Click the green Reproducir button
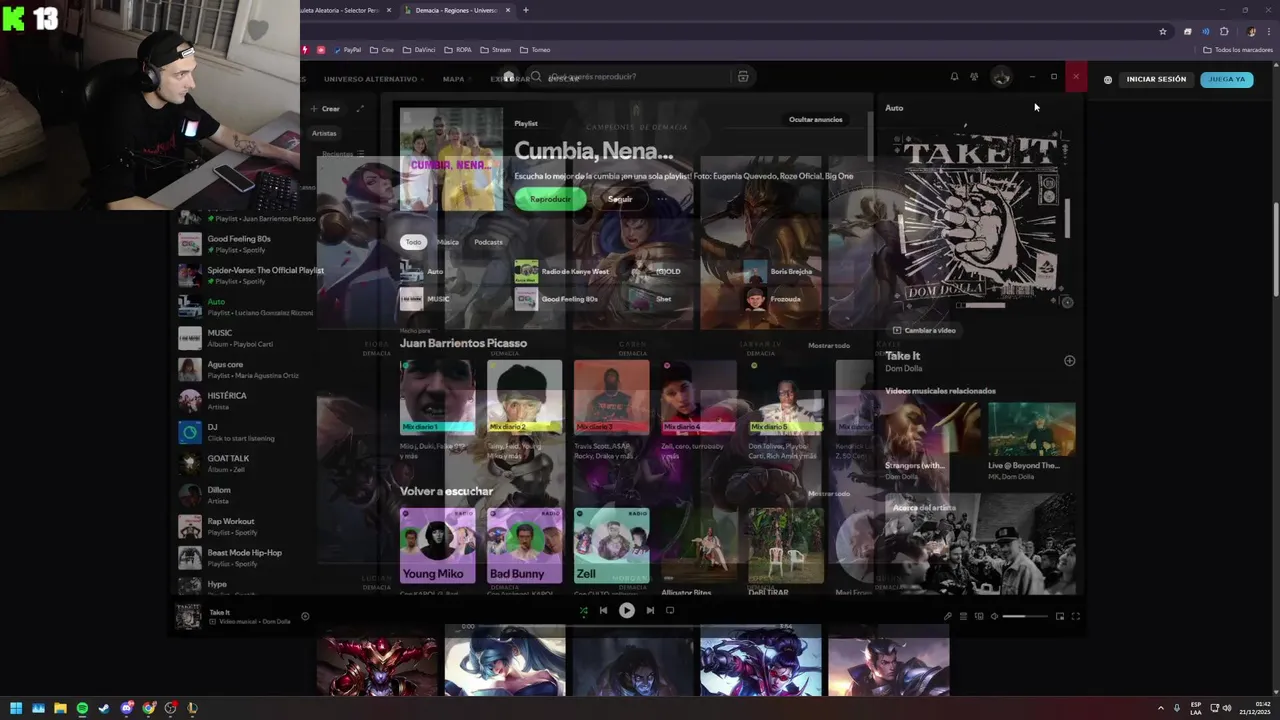 (550, 199)
